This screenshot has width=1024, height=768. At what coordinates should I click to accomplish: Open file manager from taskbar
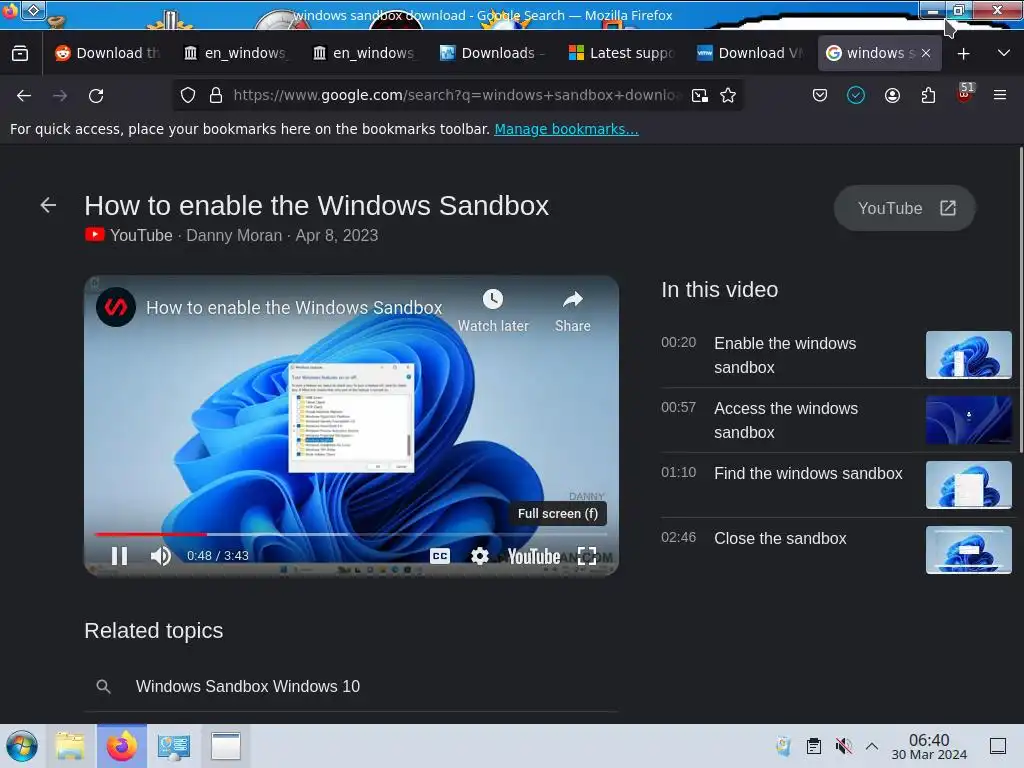pos(70,746)
